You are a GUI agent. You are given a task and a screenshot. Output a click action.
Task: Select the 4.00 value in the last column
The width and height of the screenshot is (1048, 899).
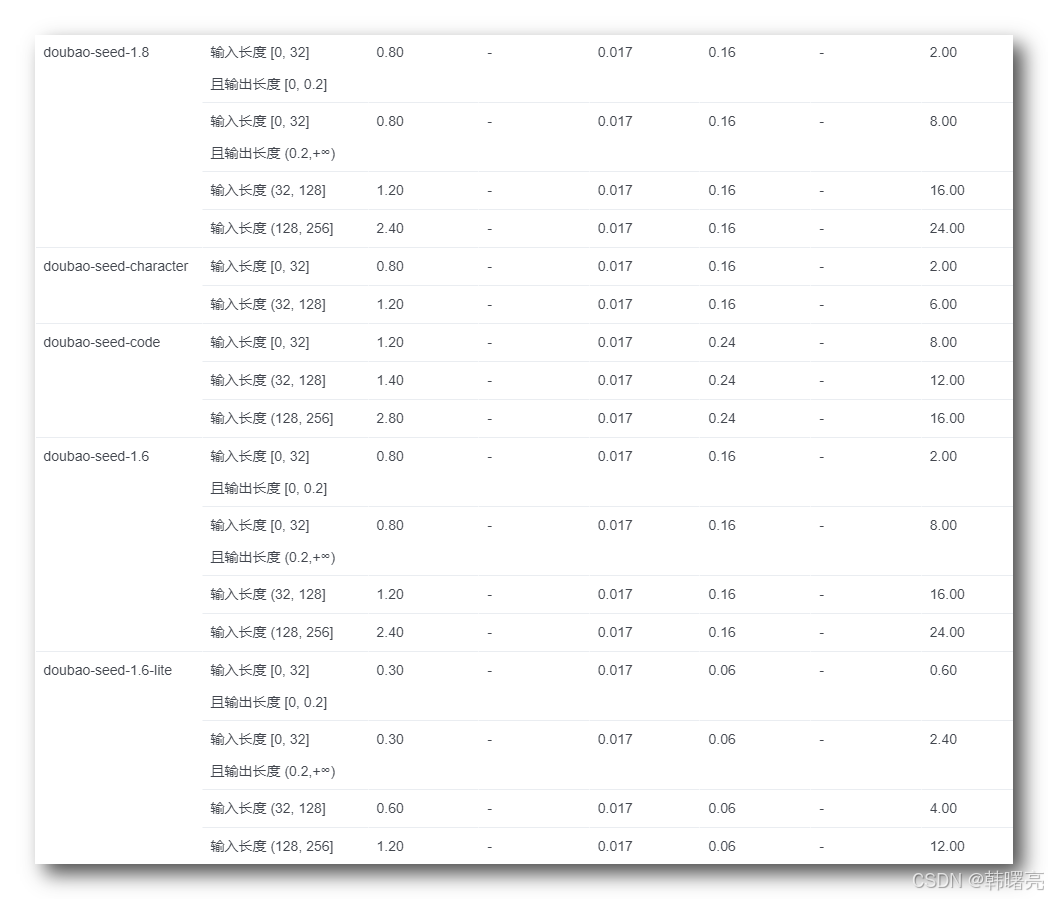click(x=943, y=808)
